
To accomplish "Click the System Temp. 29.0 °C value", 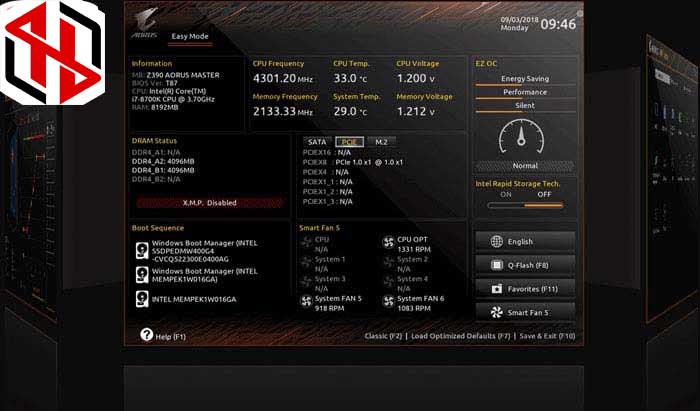I will click(x=350, y=112).
